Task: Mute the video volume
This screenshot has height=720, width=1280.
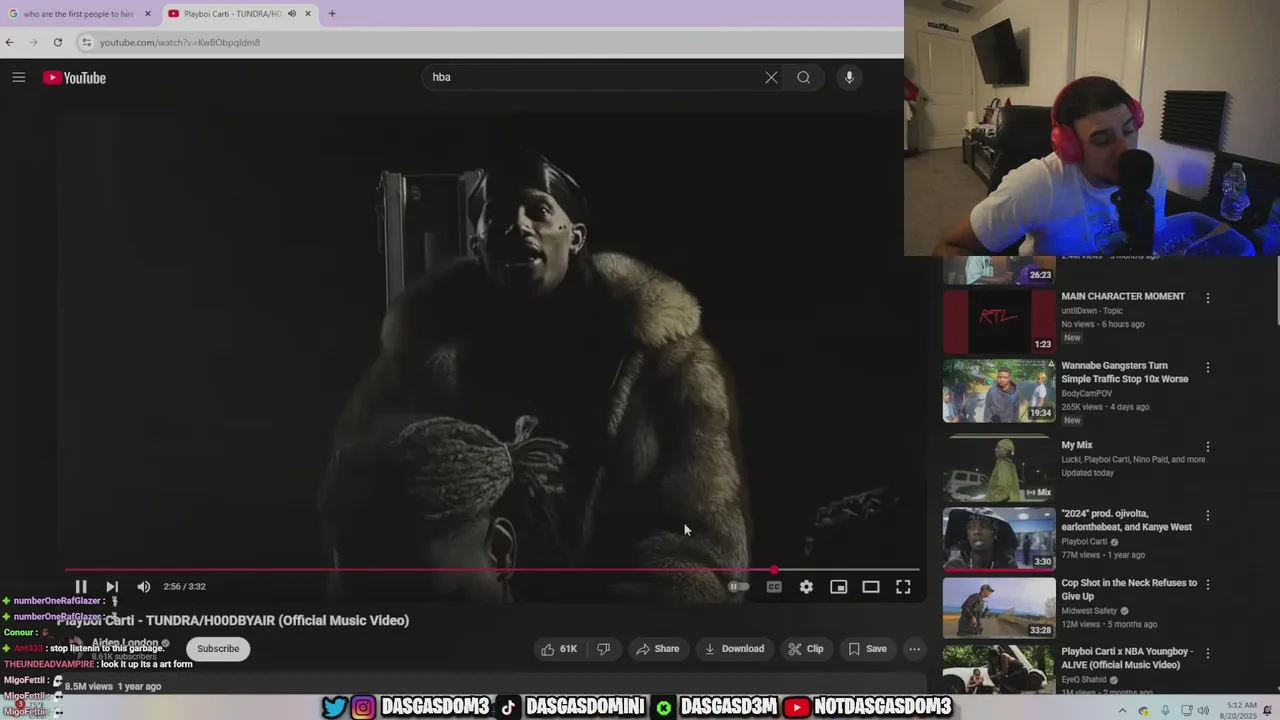Action: point(143,587)
